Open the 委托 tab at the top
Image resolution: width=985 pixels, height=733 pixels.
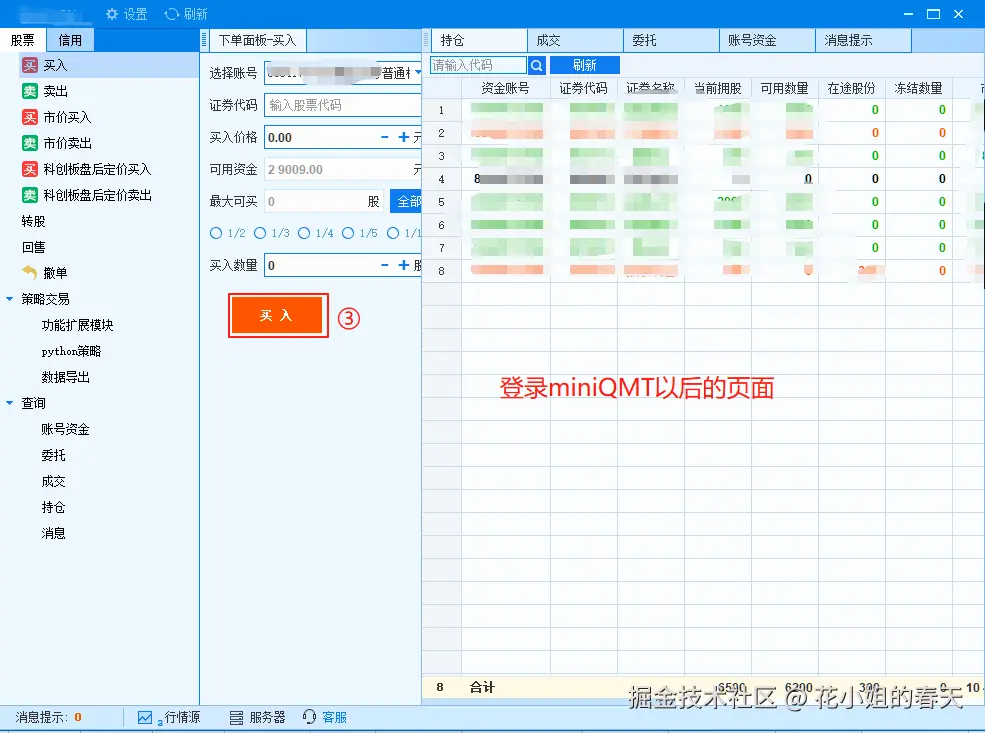pos(672,40)
